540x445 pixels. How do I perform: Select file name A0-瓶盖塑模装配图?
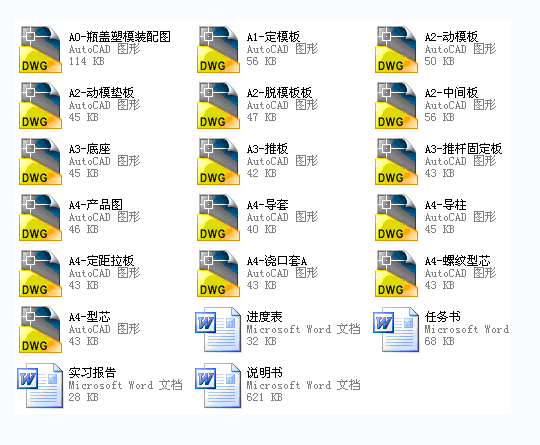click(x=120, y=37)
